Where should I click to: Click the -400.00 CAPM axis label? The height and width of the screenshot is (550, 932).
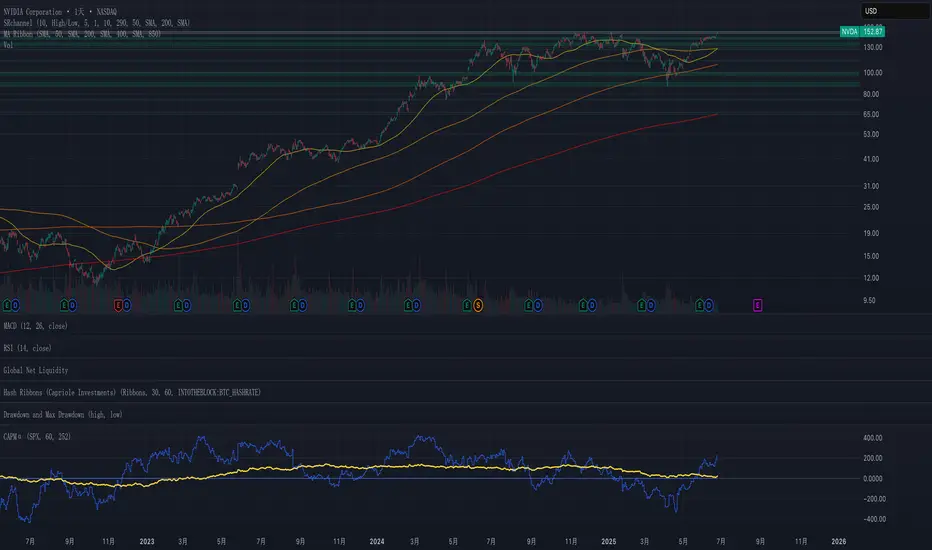tap(873, 519)
